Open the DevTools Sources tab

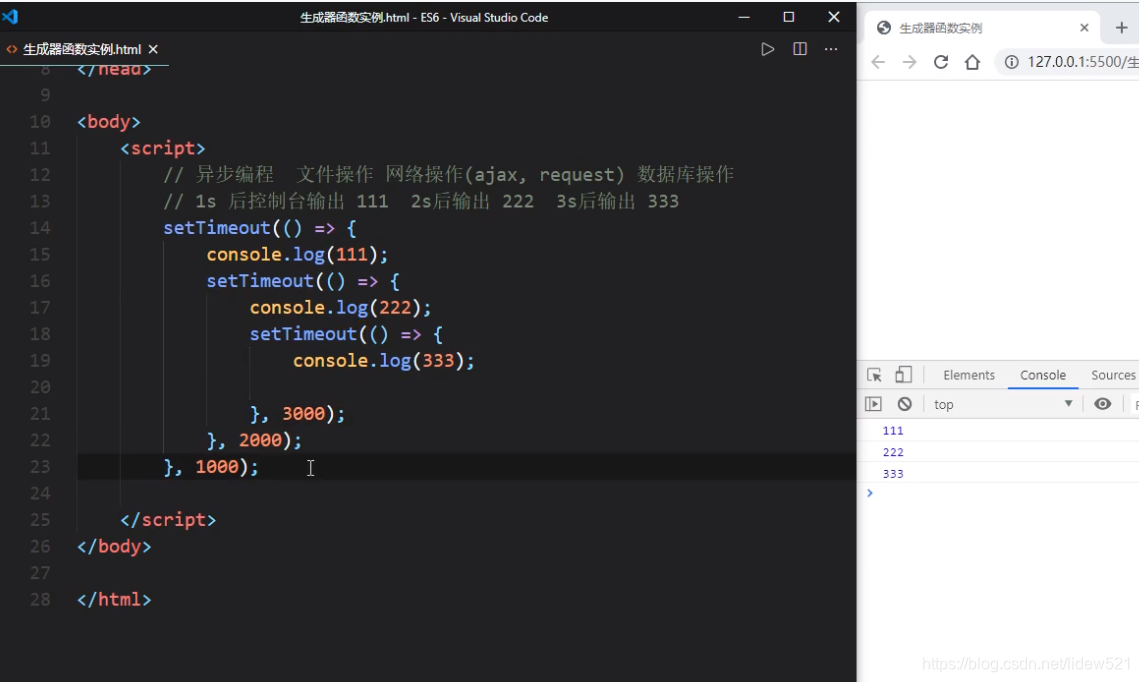(1113, 375)
